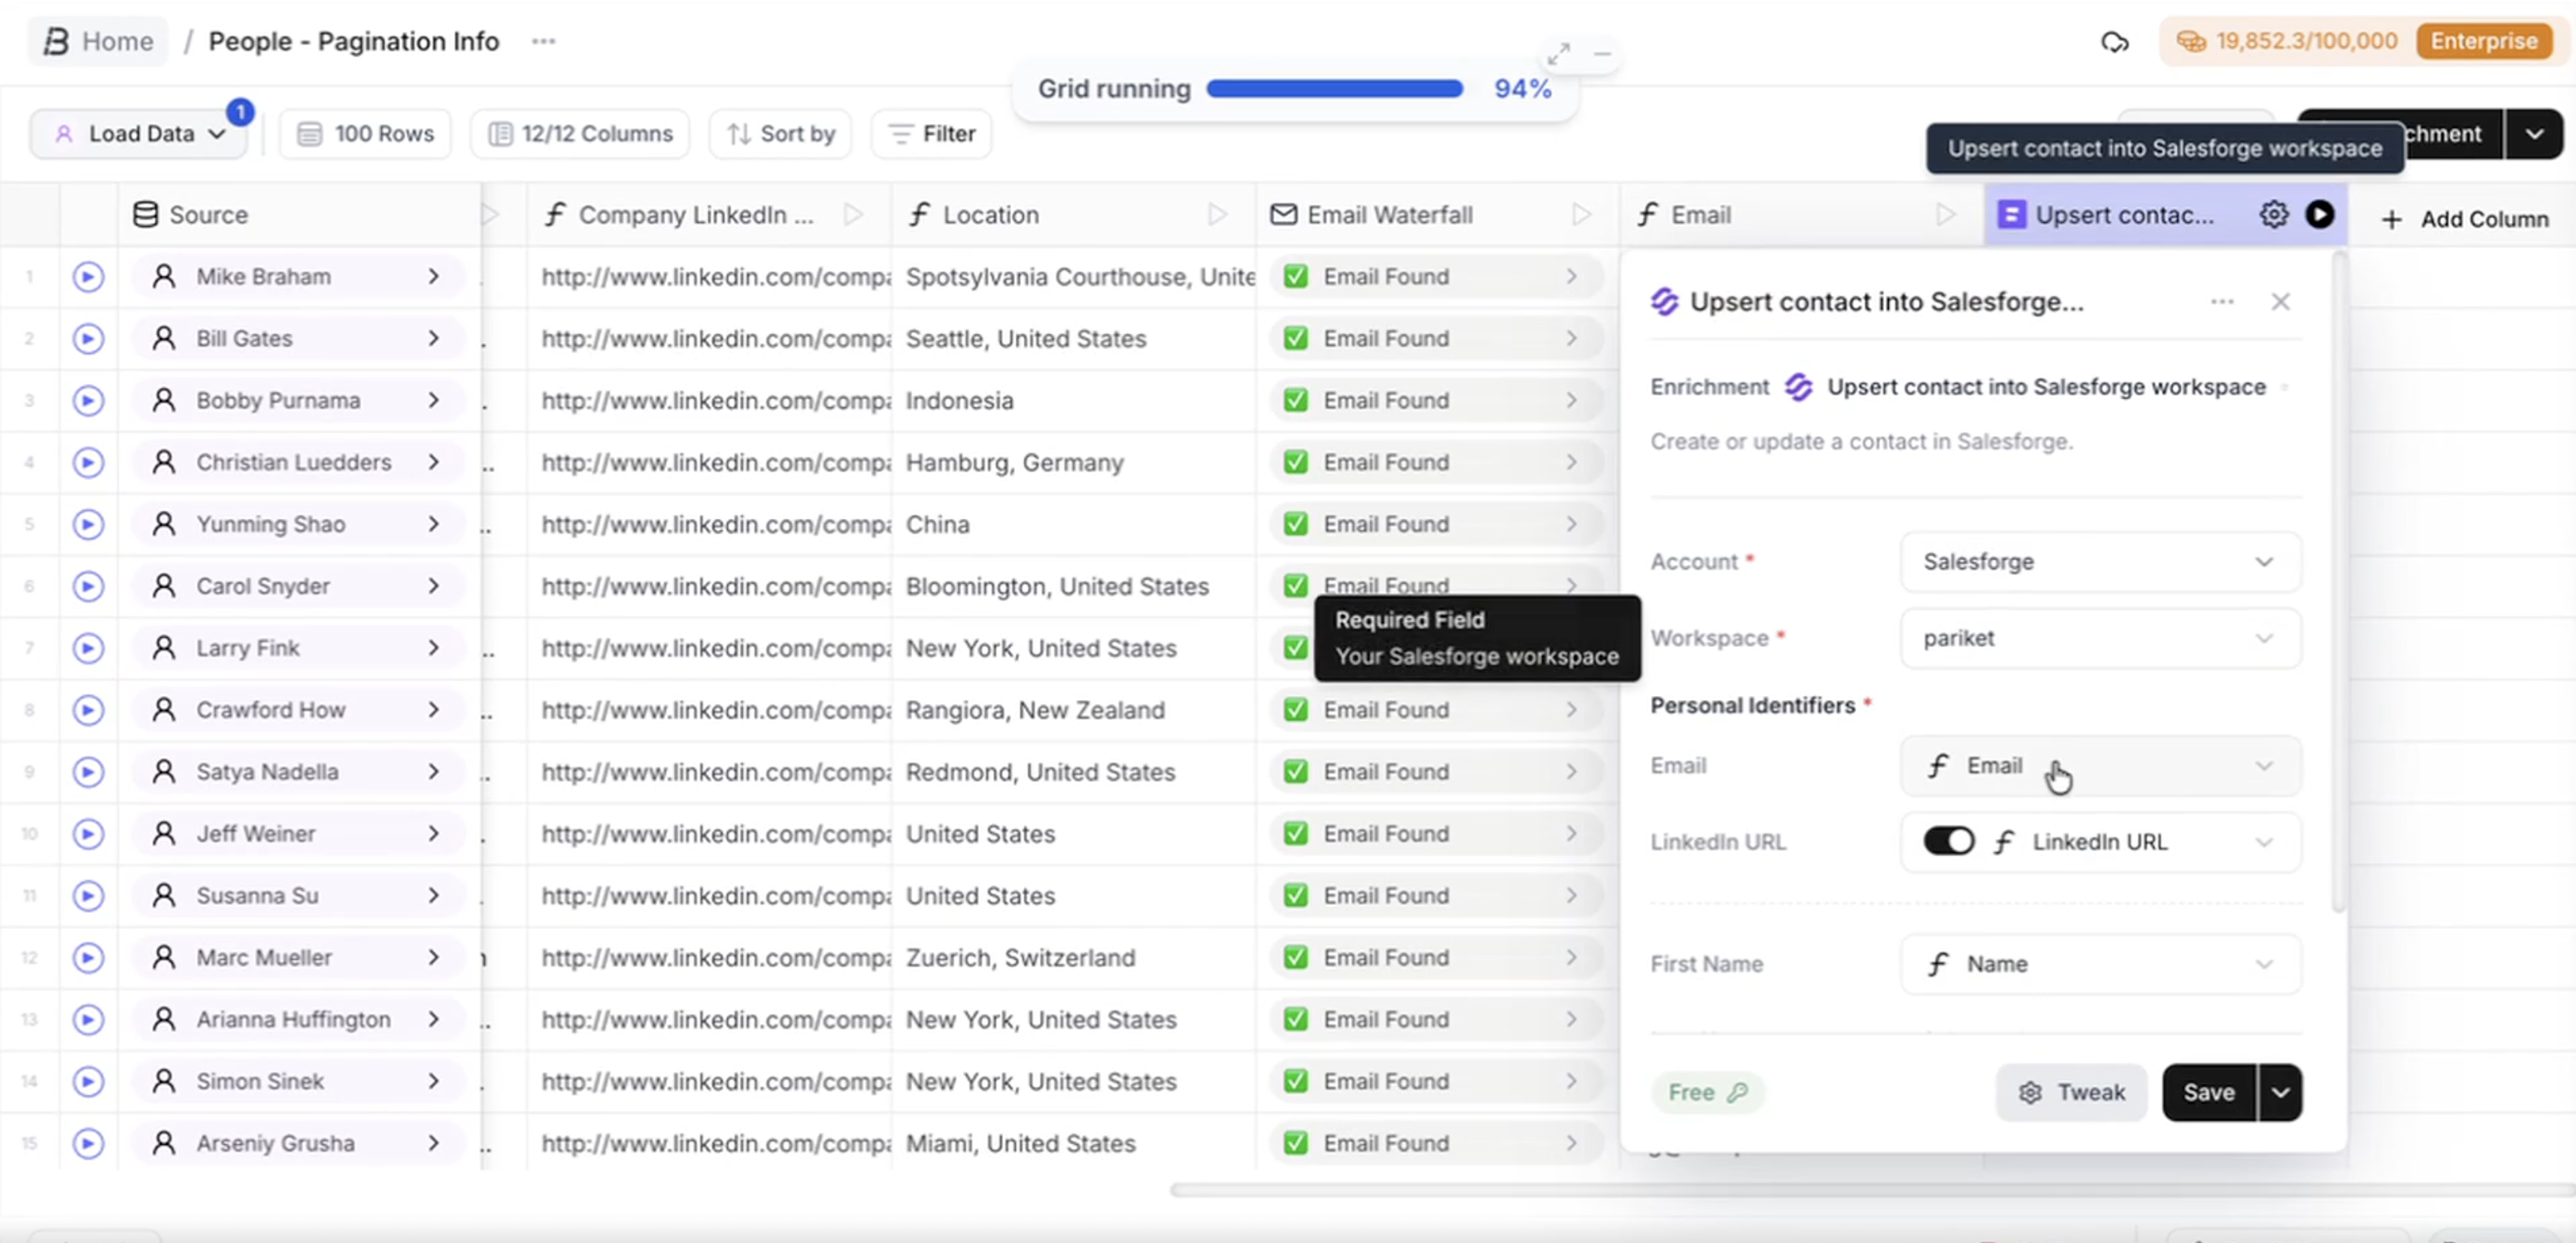
Task: Click Email Found checkbox in Satya Nadella row
Action: pyautogui.click(x=1295, y=771)
